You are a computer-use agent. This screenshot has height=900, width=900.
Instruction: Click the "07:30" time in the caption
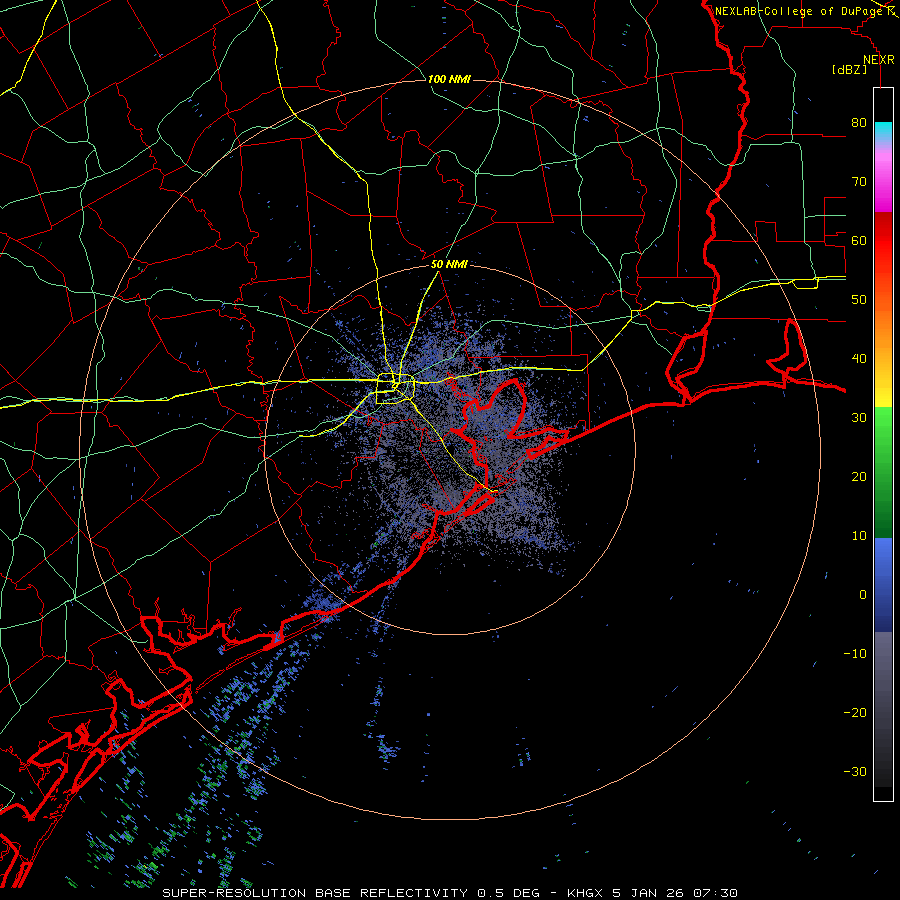click(x=715, y=893)
